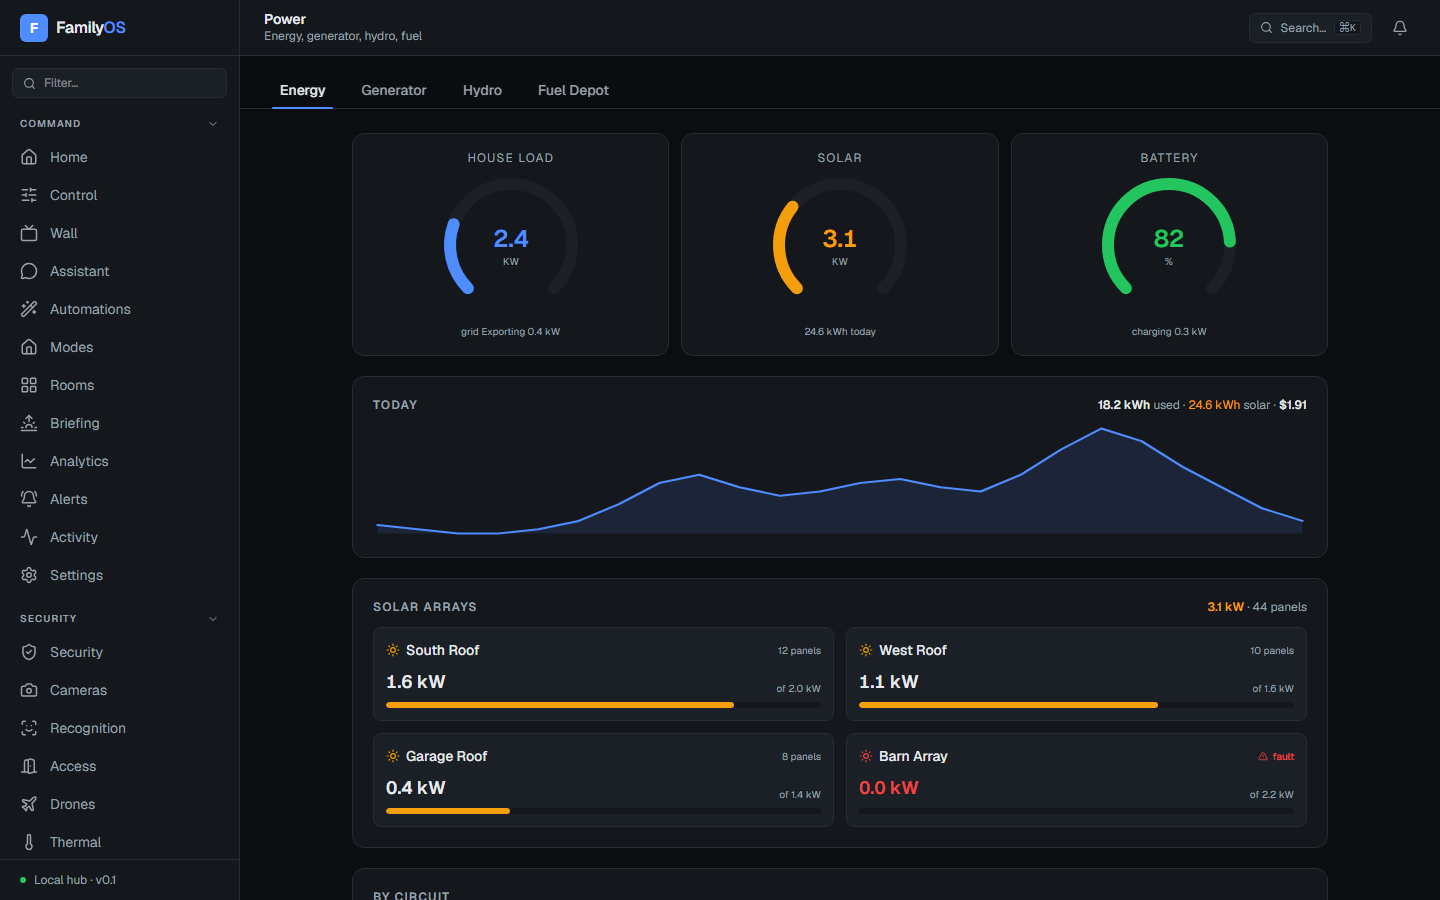Click the 'Local hub · v0.1' status text
Viewport: 1440px width, 900px height.
75,880
